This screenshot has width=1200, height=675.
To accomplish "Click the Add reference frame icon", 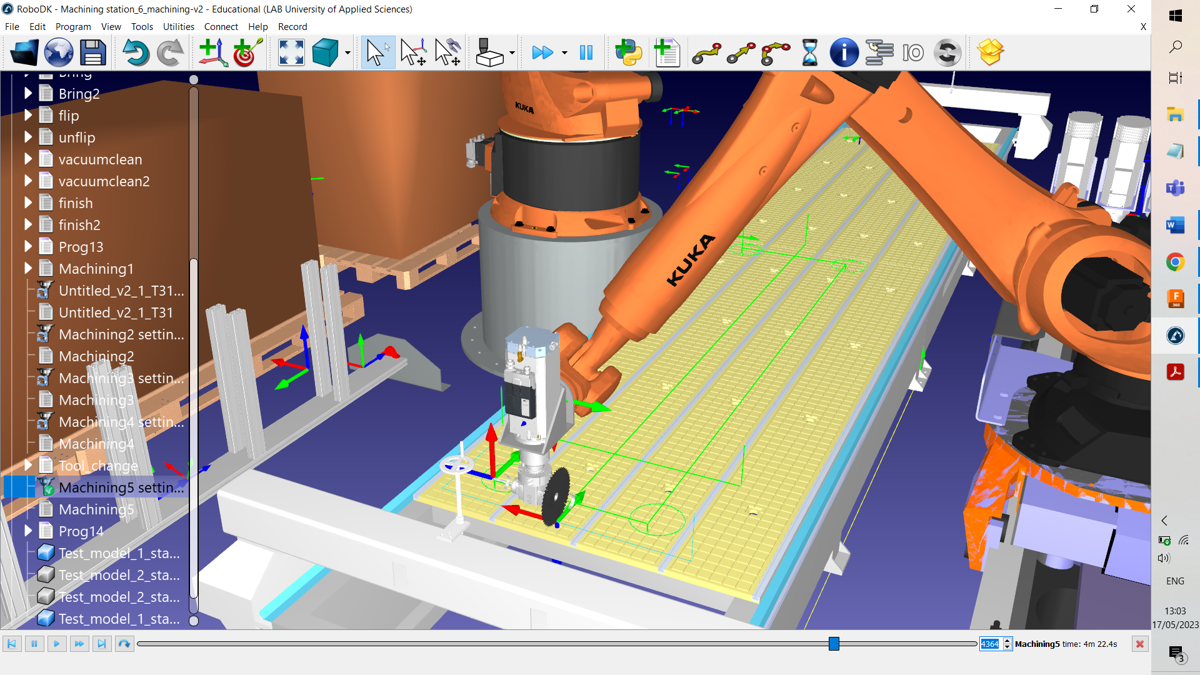I will click(x=211, y=53).
